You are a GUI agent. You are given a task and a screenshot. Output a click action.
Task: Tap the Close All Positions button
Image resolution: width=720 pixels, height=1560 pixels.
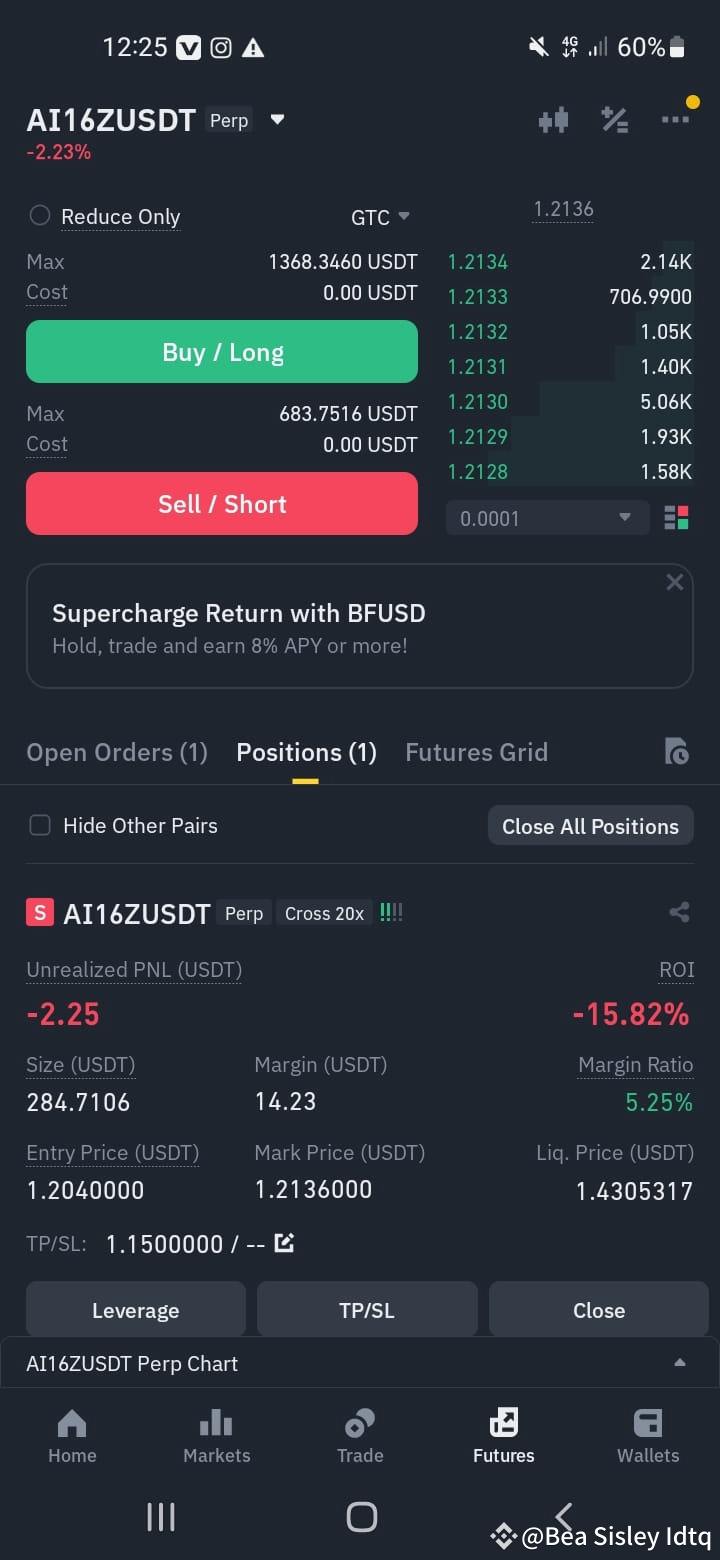pyautogui.click(x=590, y=826)
